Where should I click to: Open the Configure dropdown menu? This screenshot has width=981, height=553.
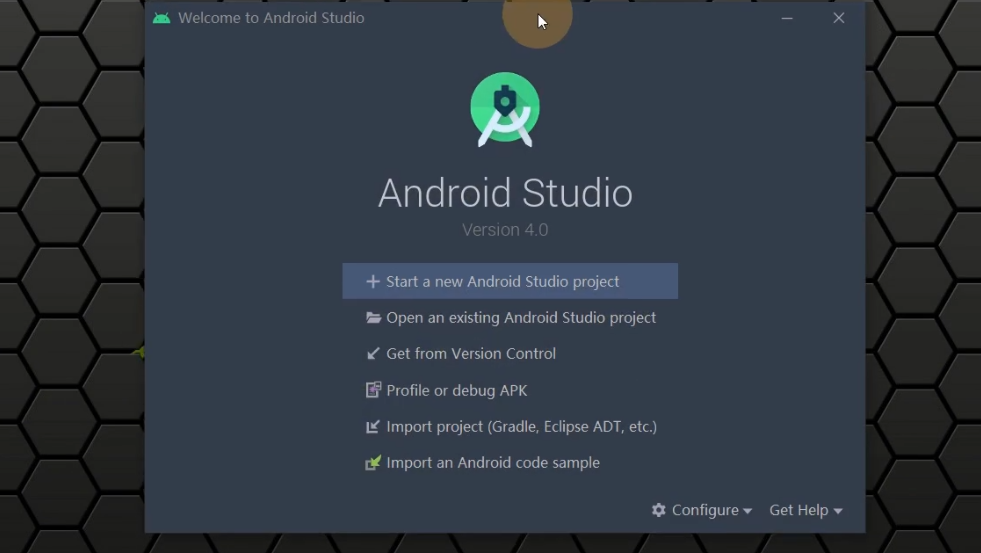[702, 510]
